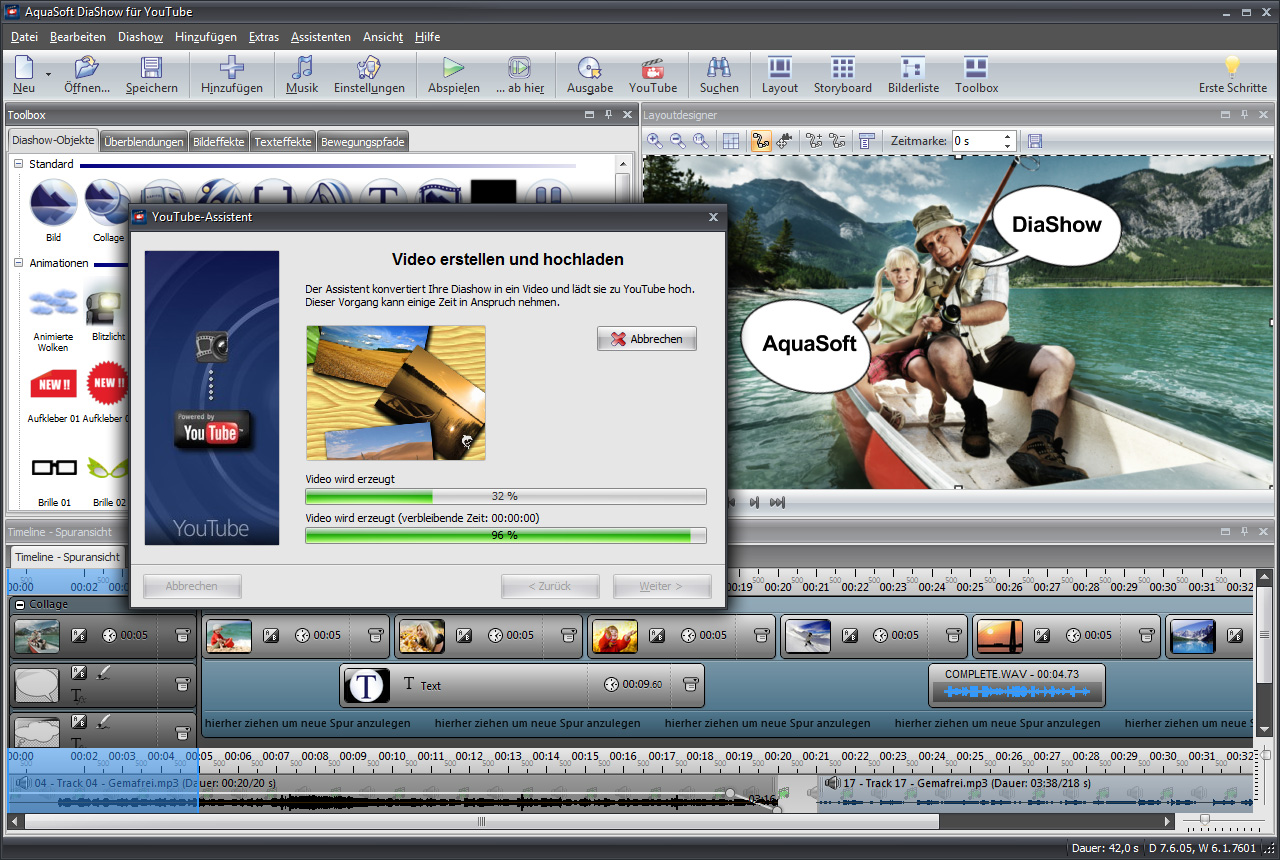Click the remove path point icon
1280x860 pixels.
(x=838, y=141)
